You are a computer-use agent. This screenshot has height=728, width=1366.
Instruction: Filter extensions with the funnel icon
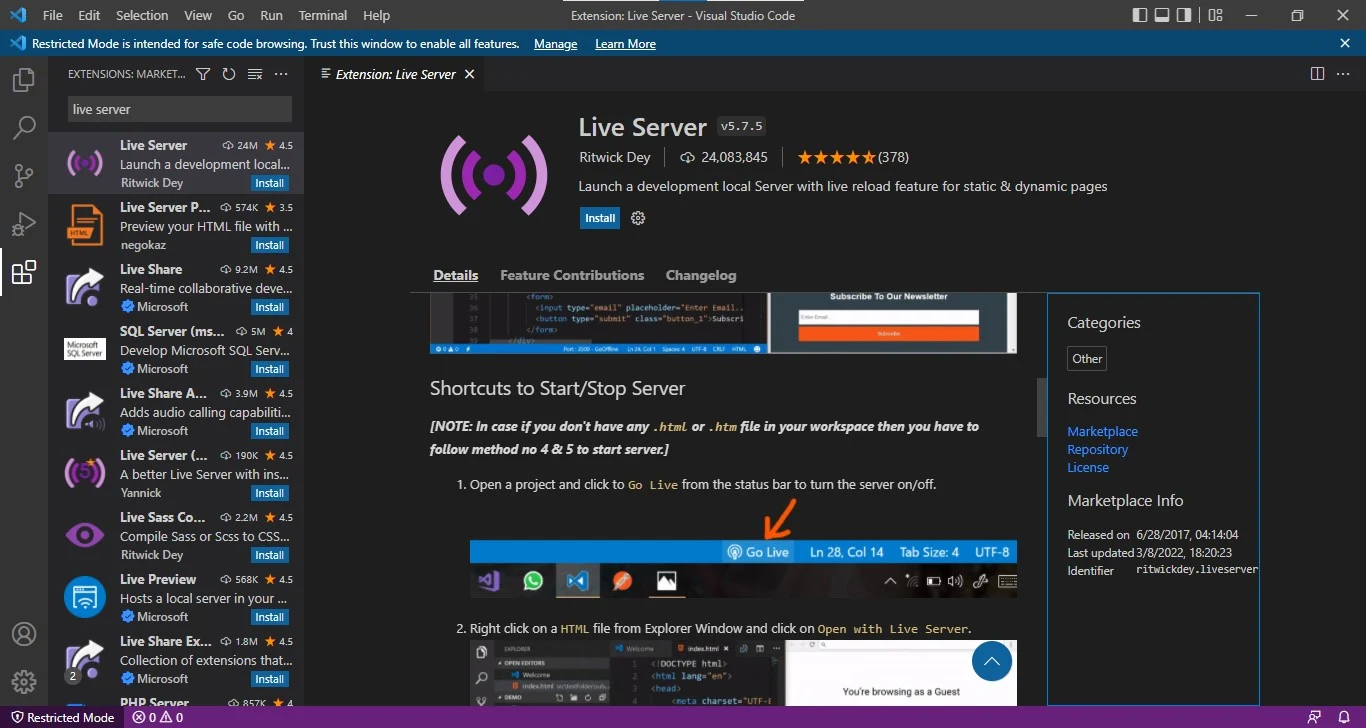tap(203, 74)
